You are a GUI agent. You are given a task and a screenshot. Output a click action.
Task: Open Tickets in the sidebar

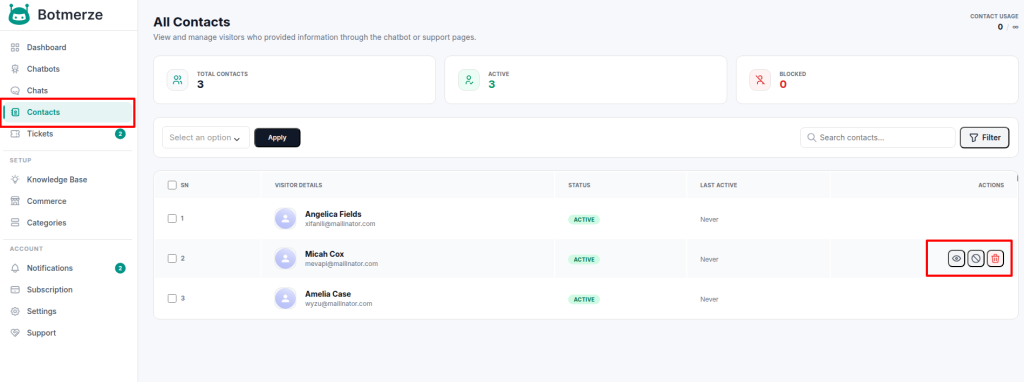point(69,134)
